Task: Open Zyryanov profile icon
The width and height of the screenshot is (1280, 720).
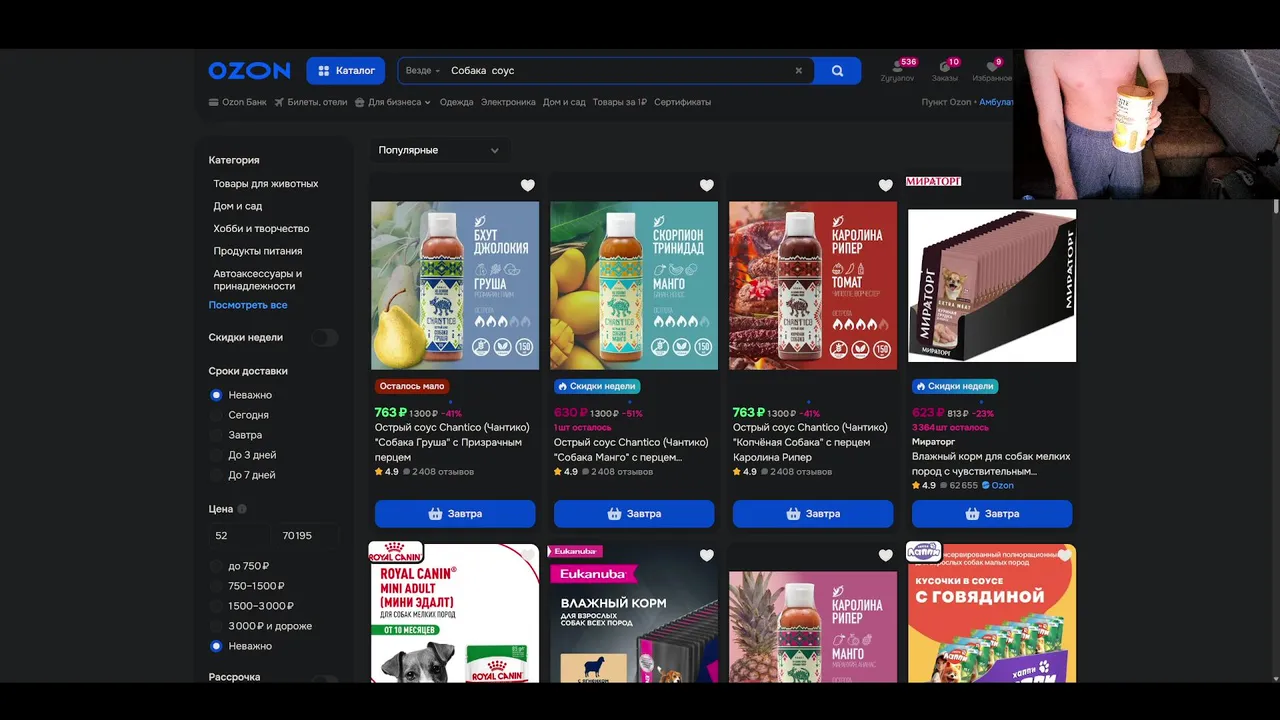Action: click(897, 71)
